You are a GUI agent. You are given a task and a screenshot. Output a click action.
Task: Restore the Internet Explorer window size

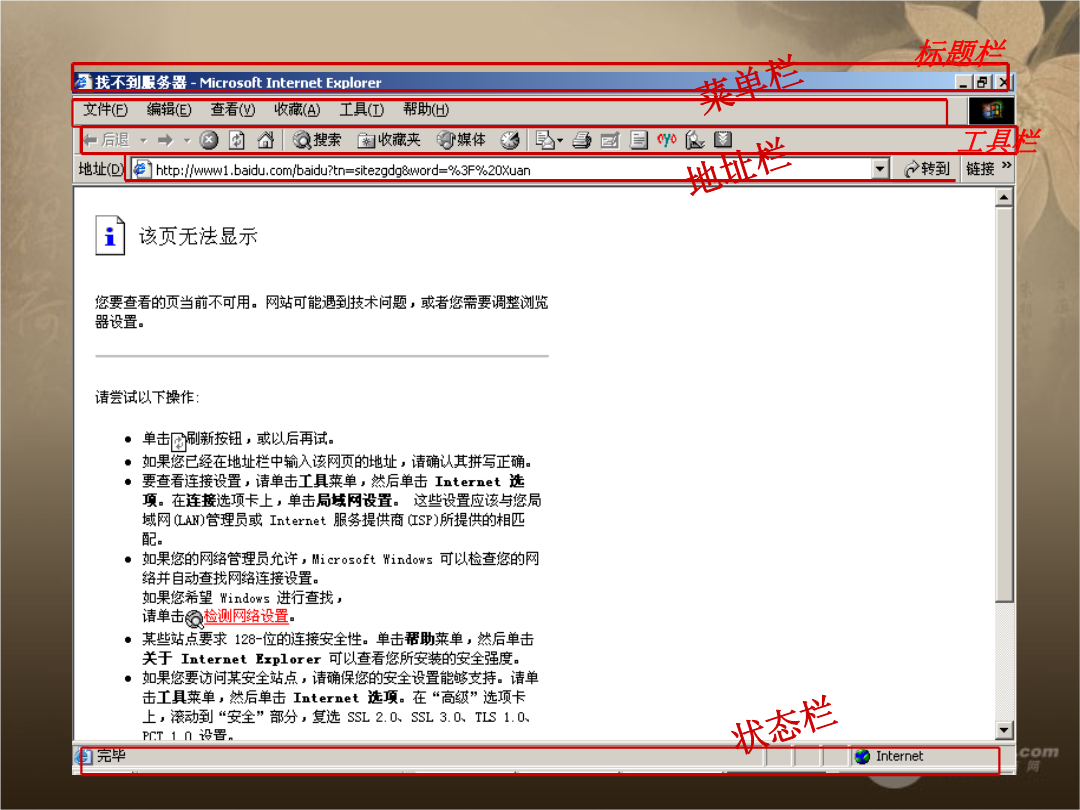pyautogui.click(x=982, y=83)
